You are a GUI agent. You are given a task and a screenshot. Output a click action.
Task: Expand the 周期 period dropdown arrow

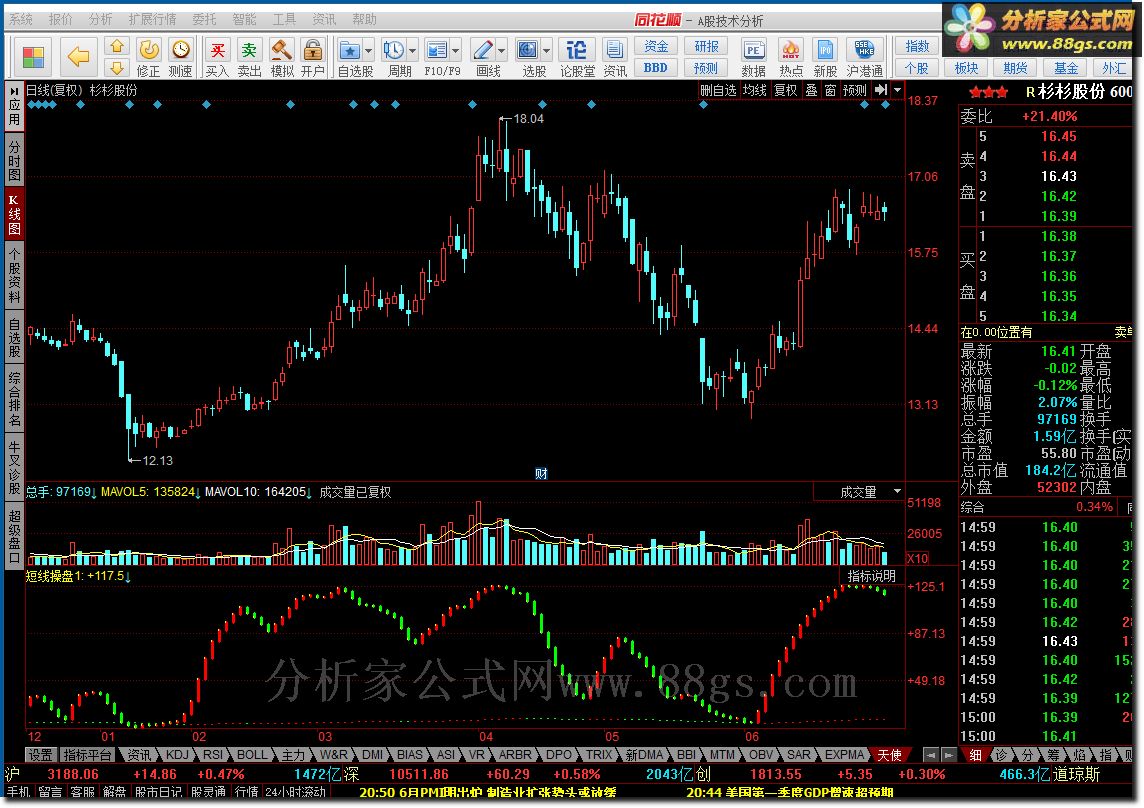coord(413,50)
